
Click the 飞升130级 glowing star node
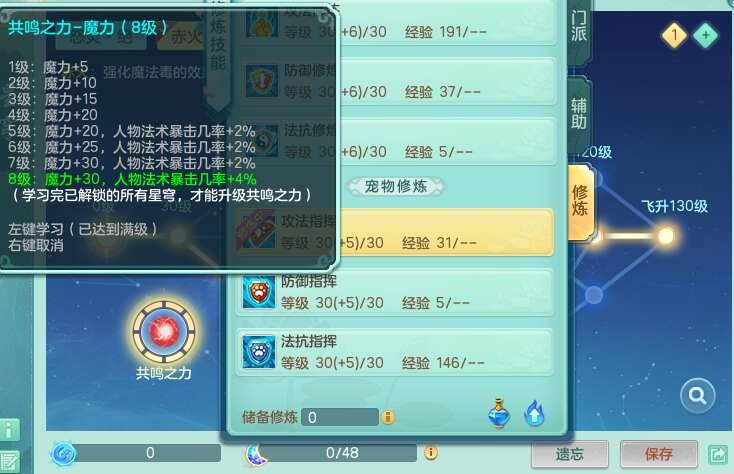666,235
